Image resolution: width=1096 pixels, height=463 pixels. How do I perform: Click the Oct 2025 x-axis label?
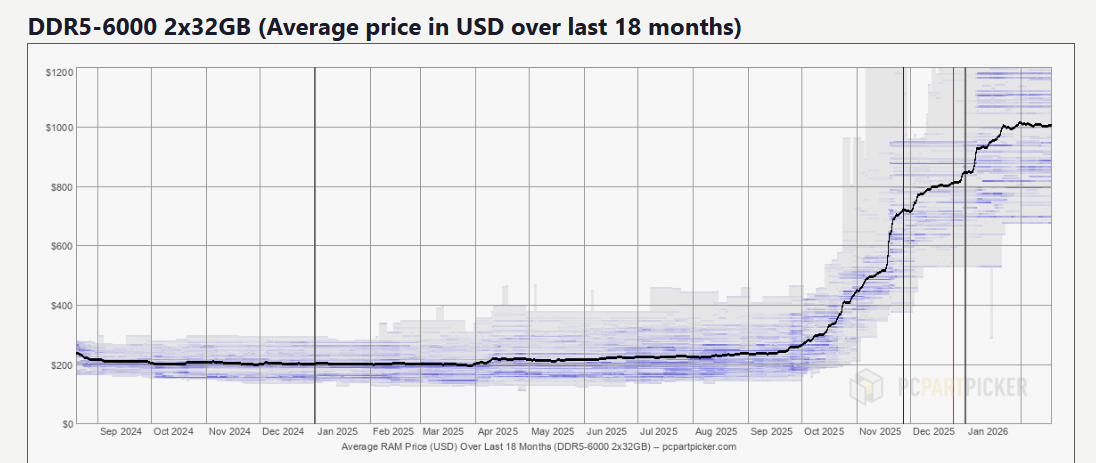[825, 432]
